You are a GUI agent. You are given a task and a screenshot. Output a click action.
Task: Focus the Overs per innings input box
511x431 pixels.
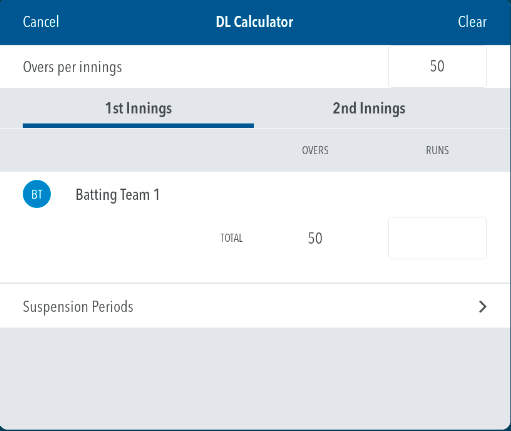pyautogui.click(x=437, y=66)
